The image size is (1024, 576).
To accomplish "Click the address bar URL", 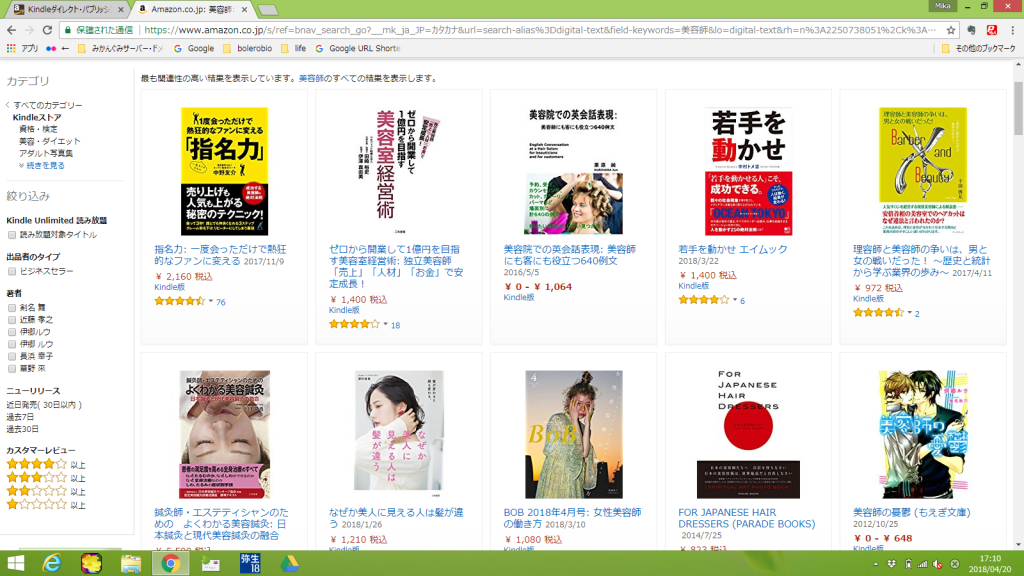I will [541, 30].
